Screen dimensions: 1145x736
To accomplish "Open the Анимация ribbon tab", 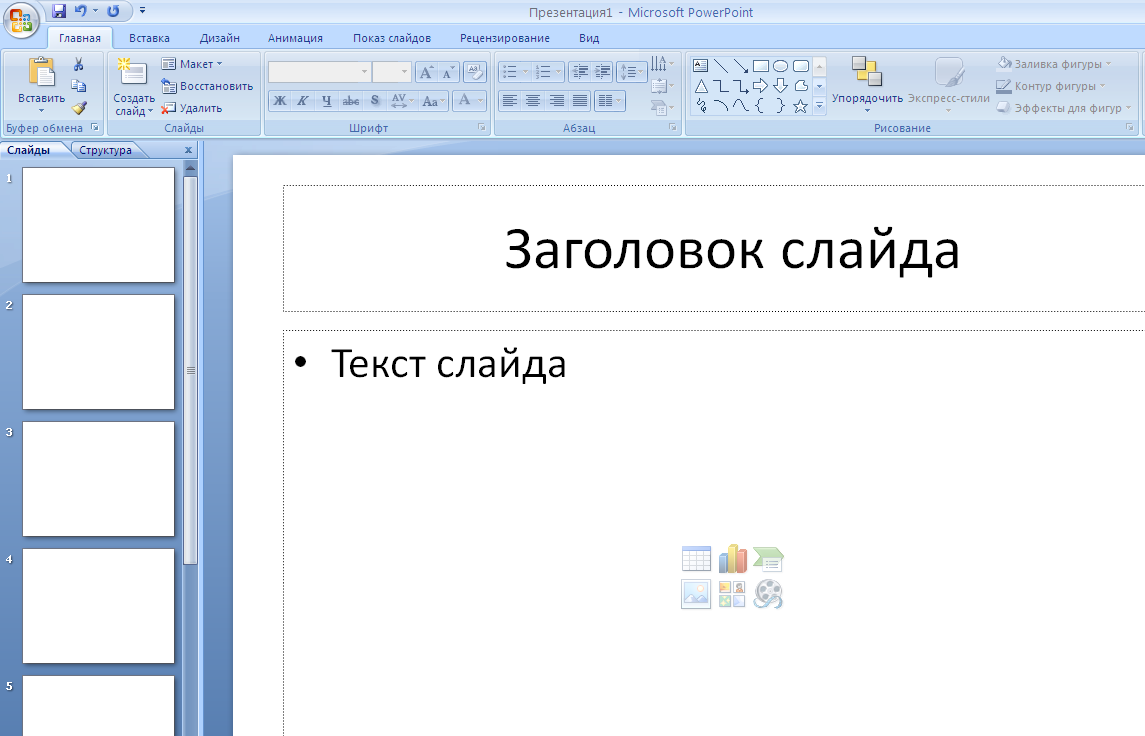I will click(x=295, y=38).
